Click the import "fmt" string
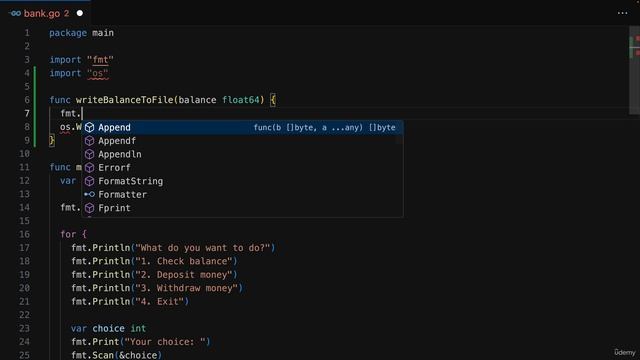The width and height of the screenshot is (640, 360). click(100, 60)
